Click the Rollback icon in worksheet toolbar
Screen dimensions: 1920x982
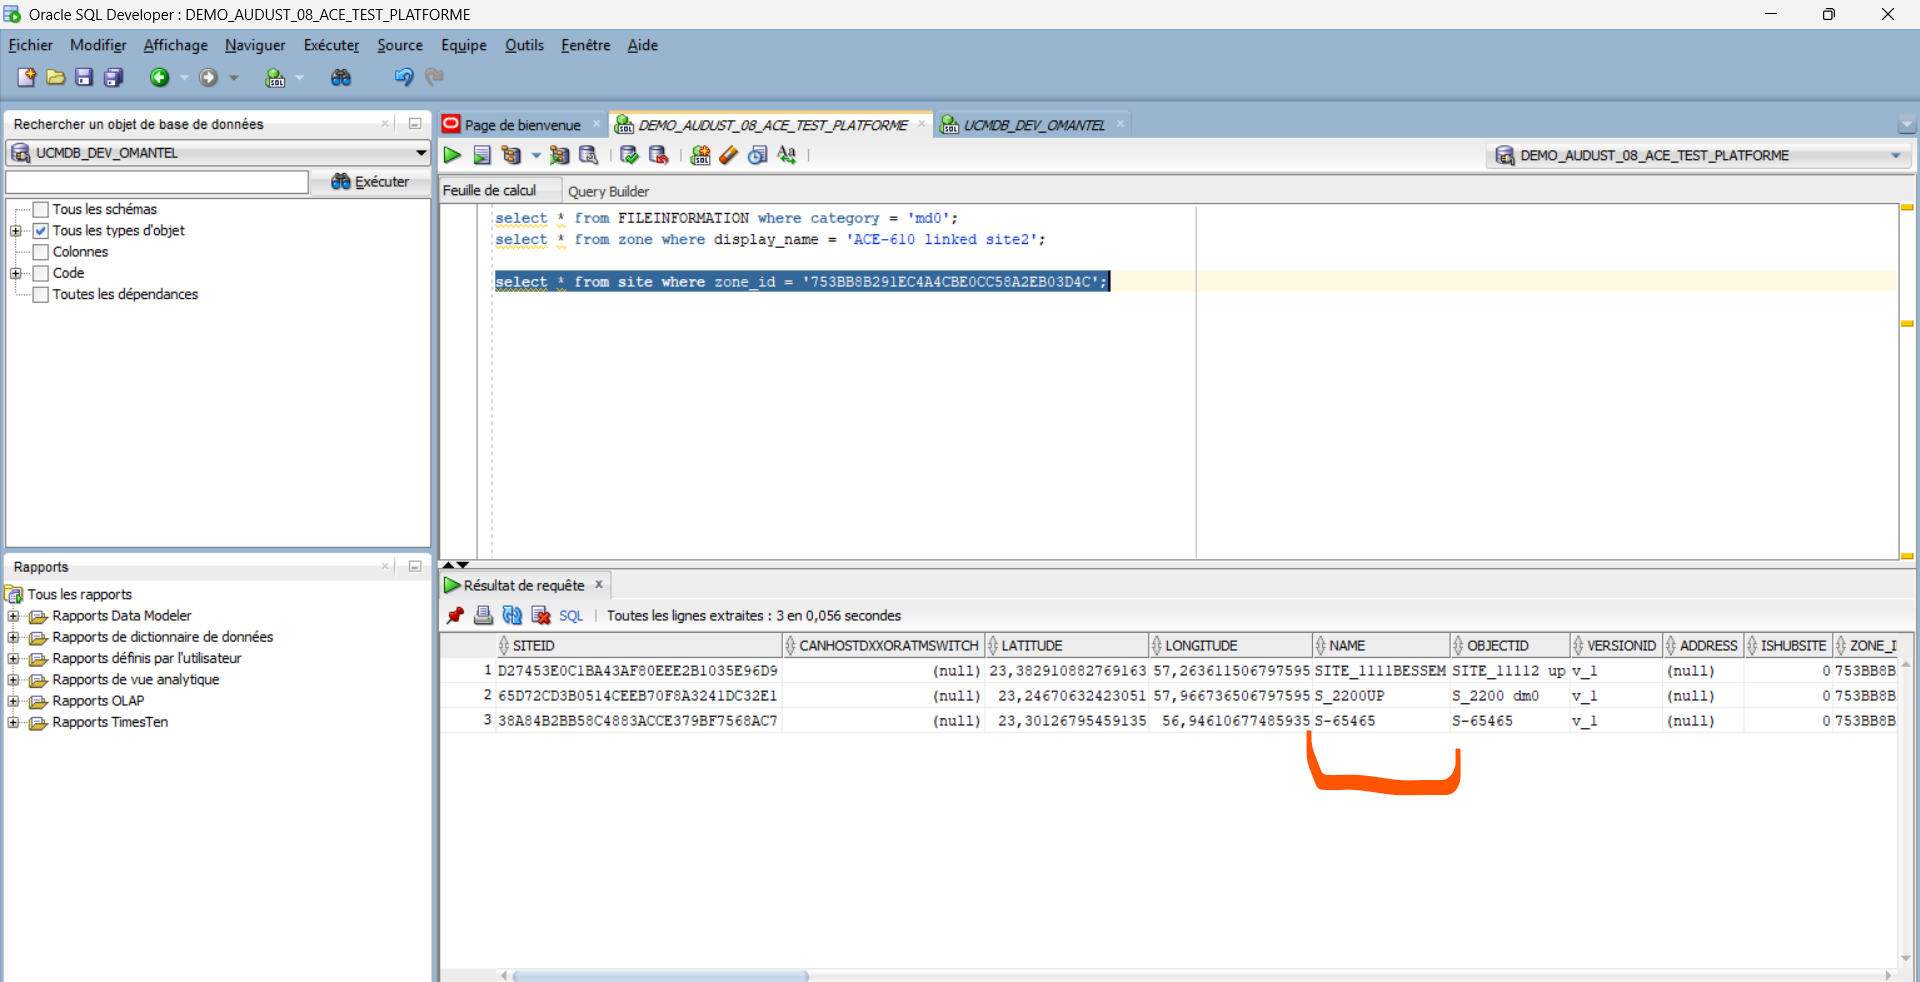(x=658, y=155)
